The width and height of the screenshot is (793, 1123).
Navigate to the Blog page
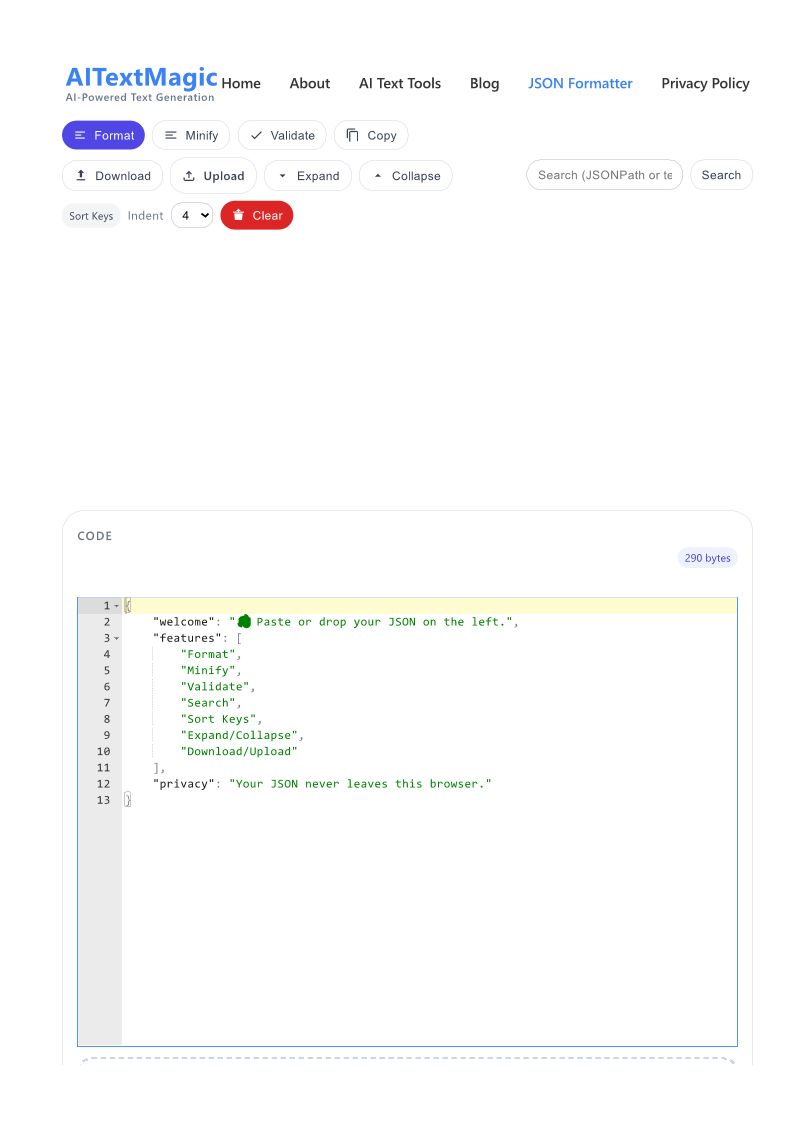(x=484, y=84)
